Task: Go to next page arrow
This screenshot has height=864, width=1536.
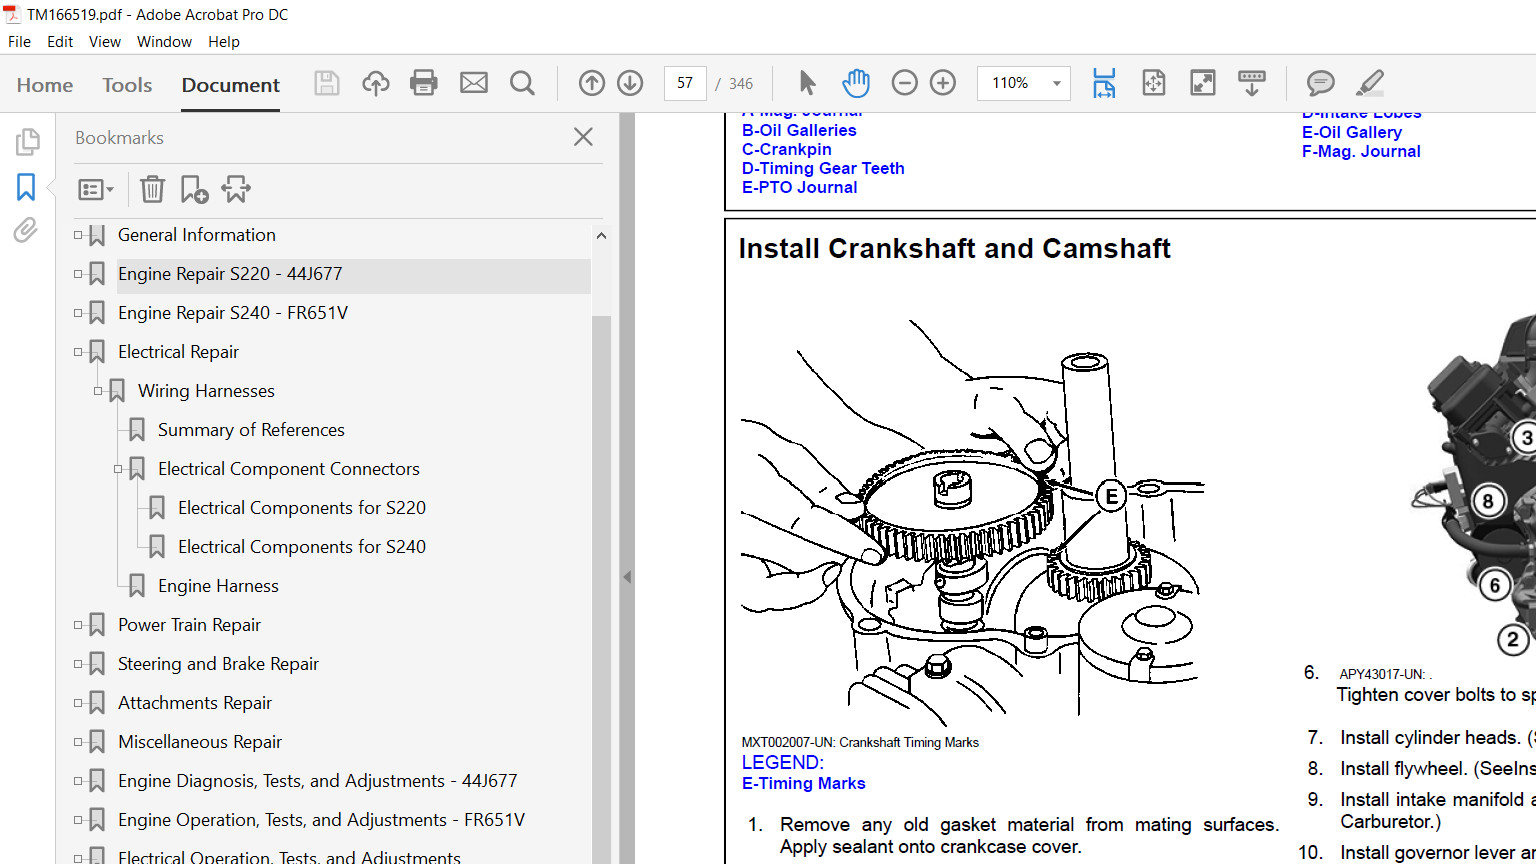Action: click(630, 83)
